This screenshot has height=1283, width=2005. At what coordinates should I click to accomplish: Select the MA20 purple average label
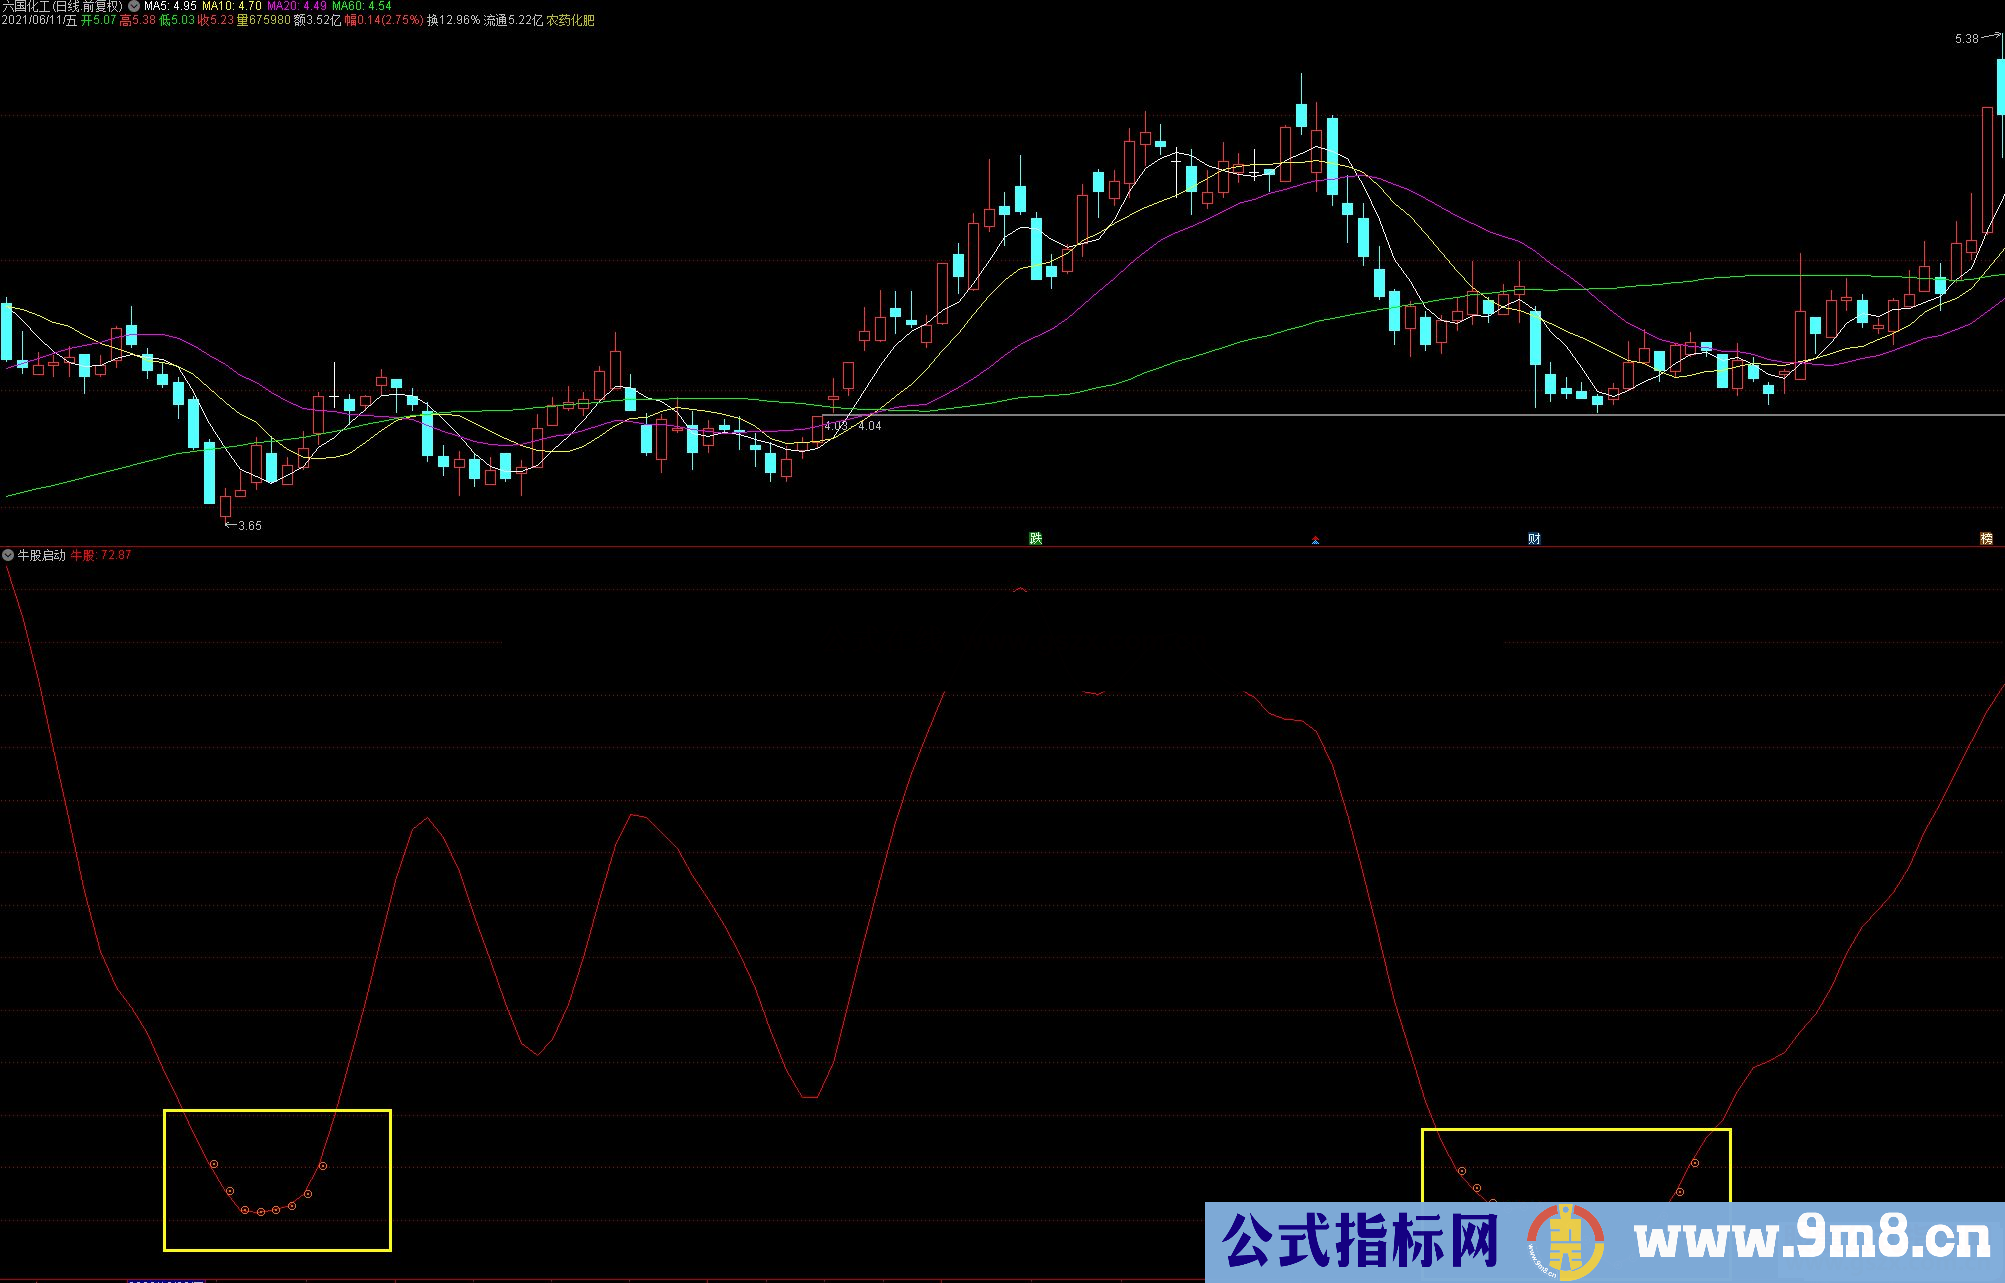click(296, 6)
